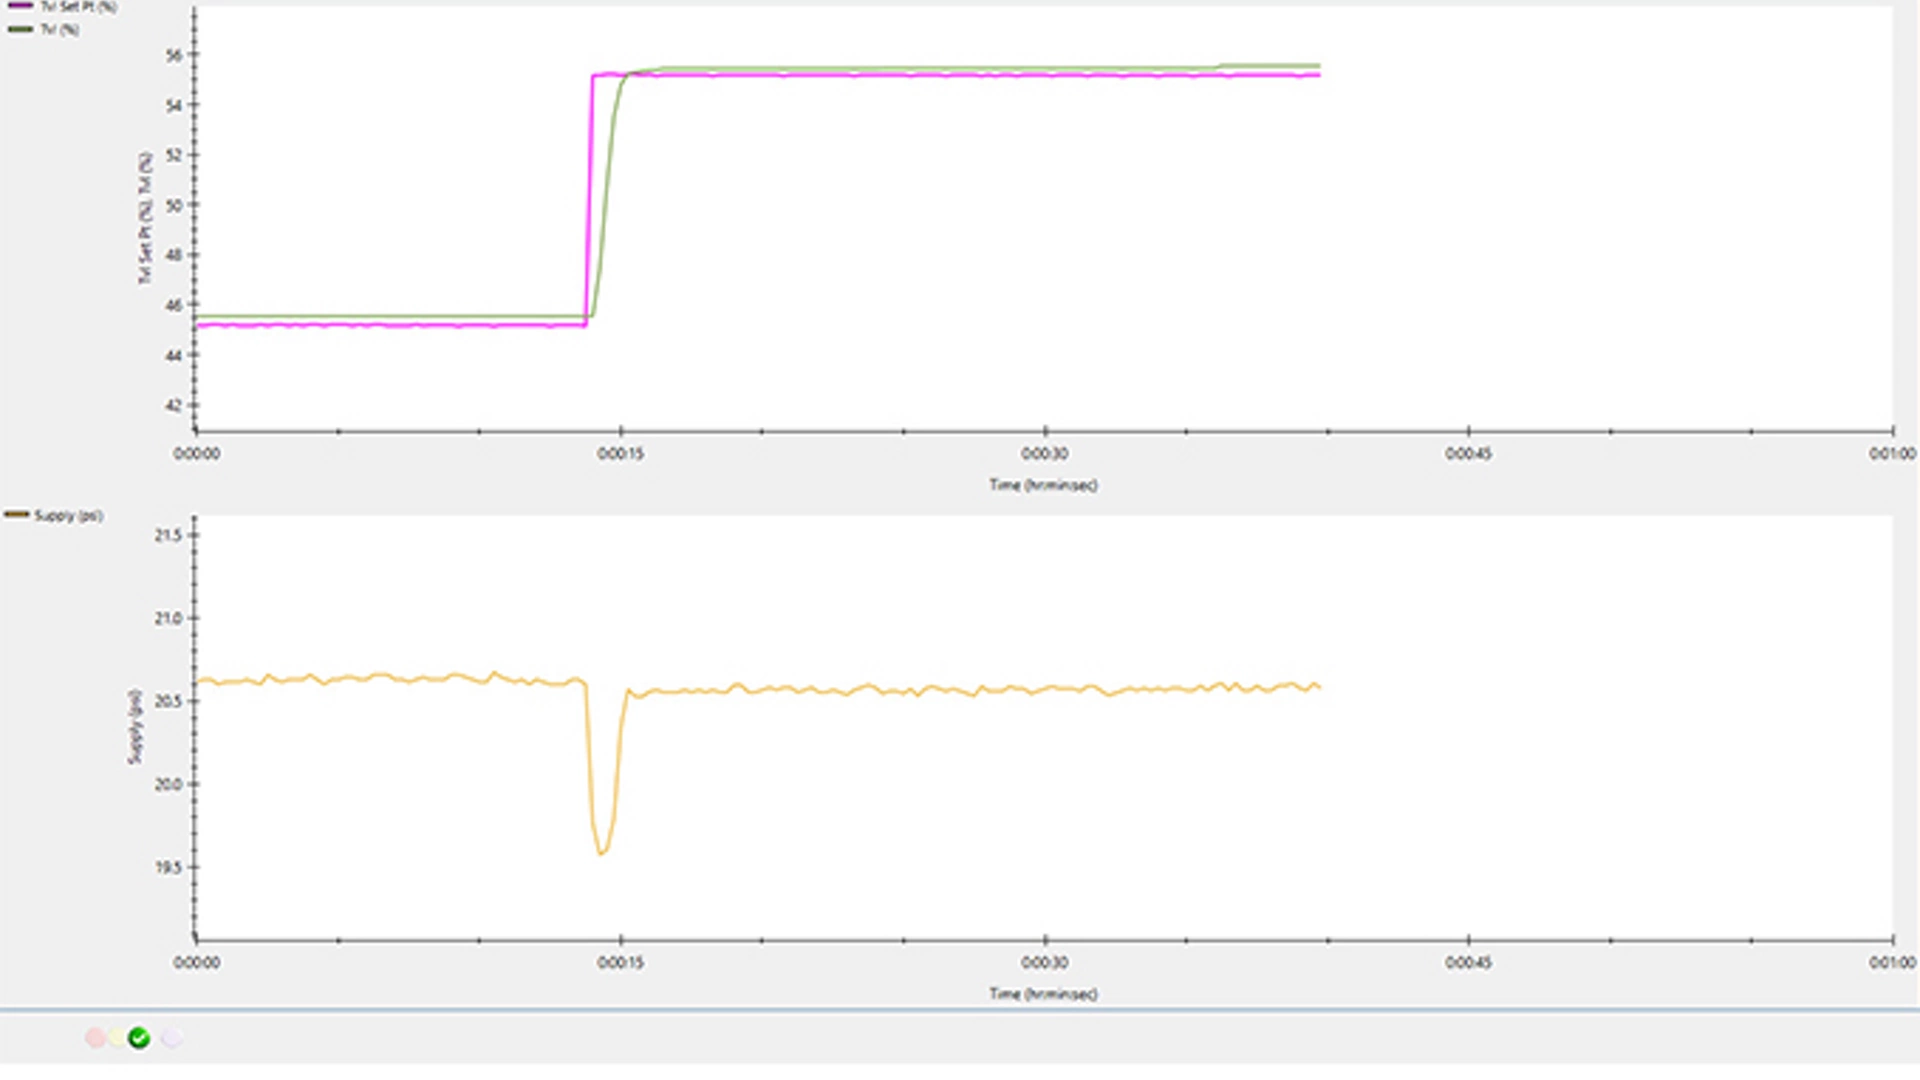
Task: Select the Tvl (%) legend label
Action: [x=59, y=29]
